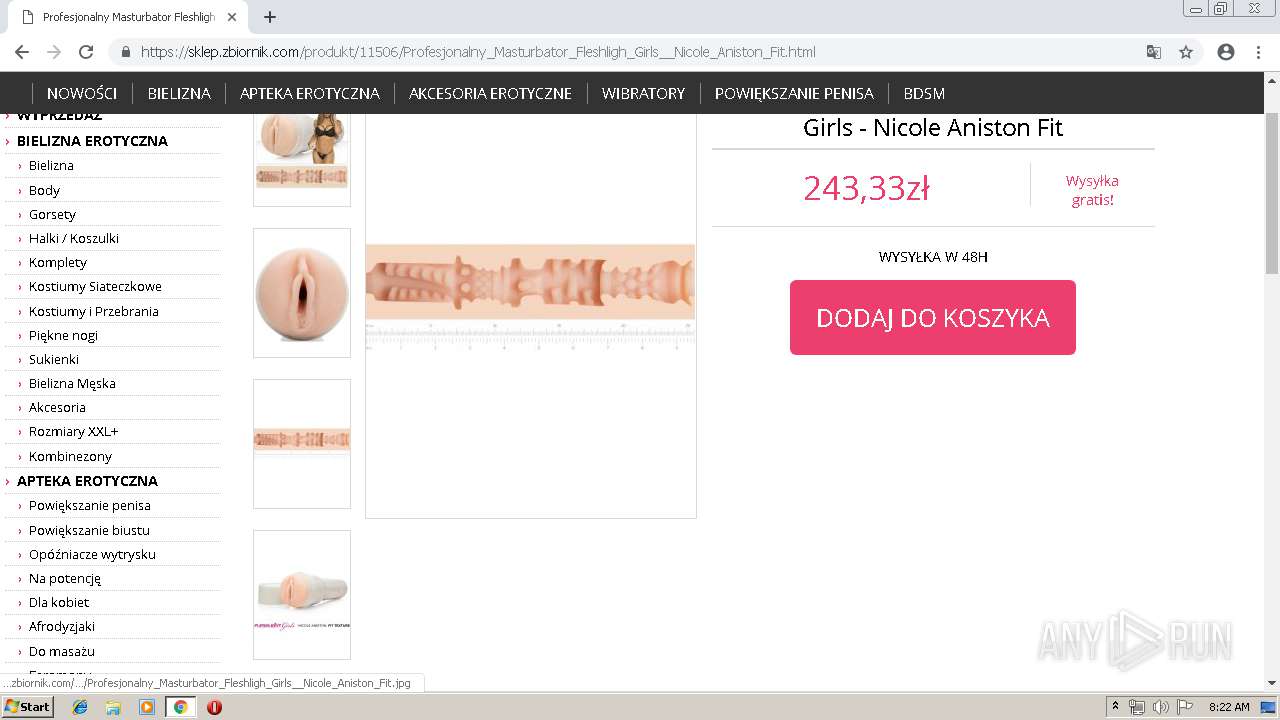Image resolution: width=1280 pixels, height=720 pixels.
Task: Switch to Chrome in taskbar
Action: coord(180,707)
